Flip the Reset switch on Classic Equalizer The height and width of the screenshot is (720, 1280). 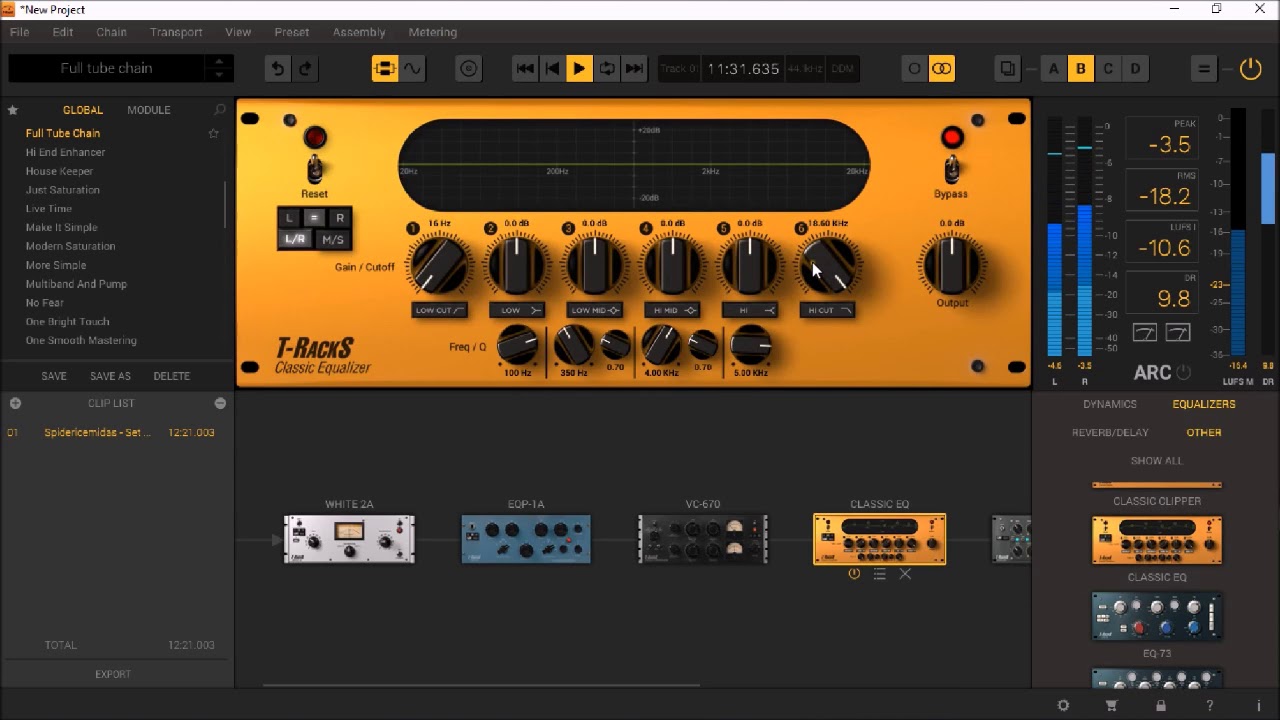[314, 167]
